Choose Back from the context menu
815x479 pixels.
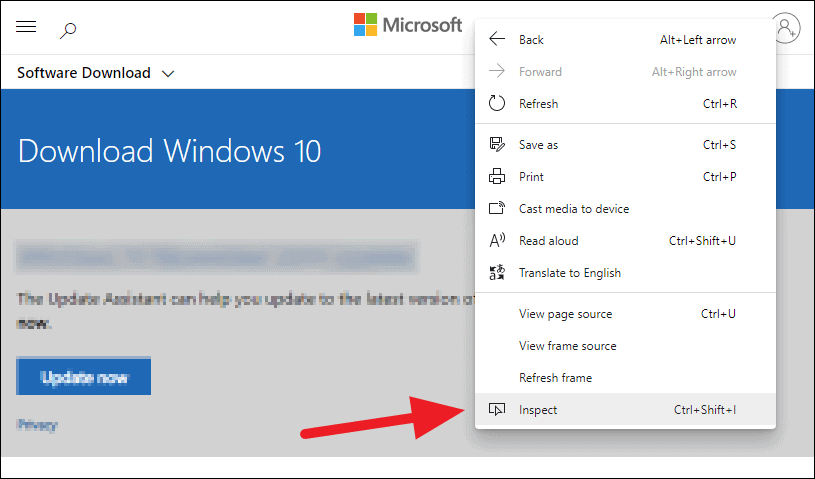[x=625, y=39]
